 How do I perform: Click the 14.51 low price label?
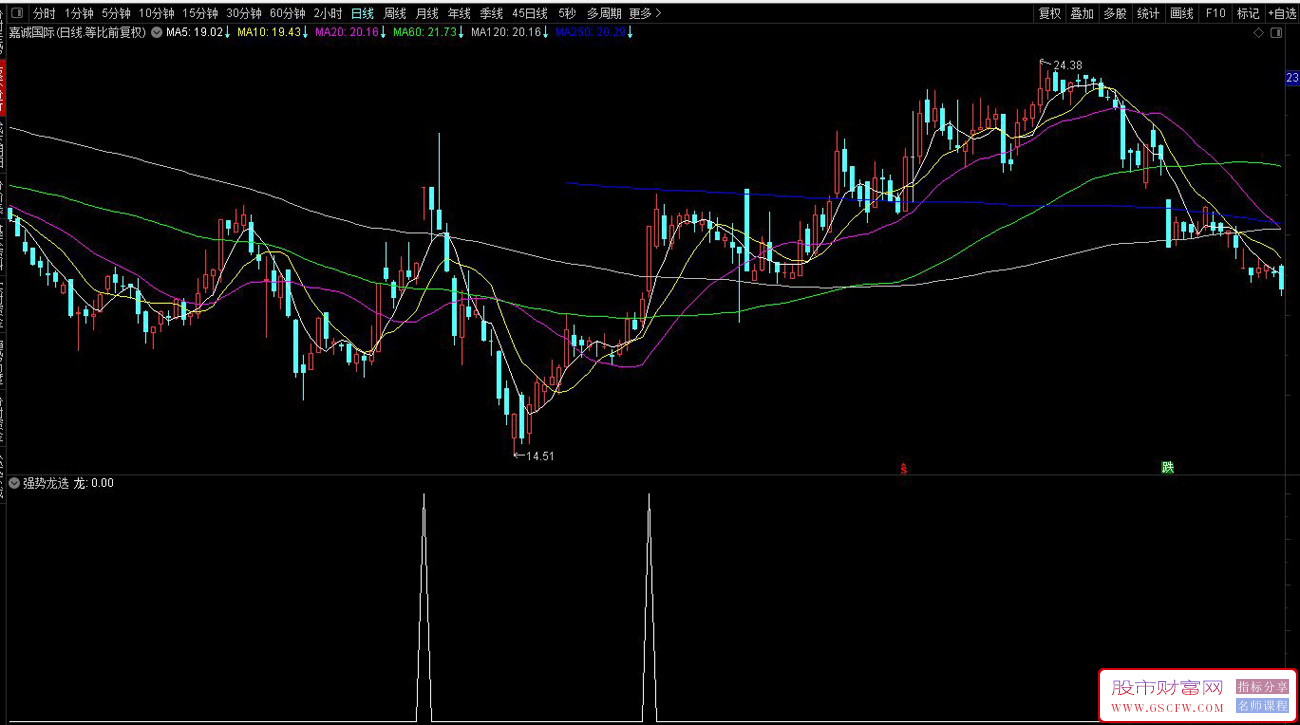[x=540, y=456]
